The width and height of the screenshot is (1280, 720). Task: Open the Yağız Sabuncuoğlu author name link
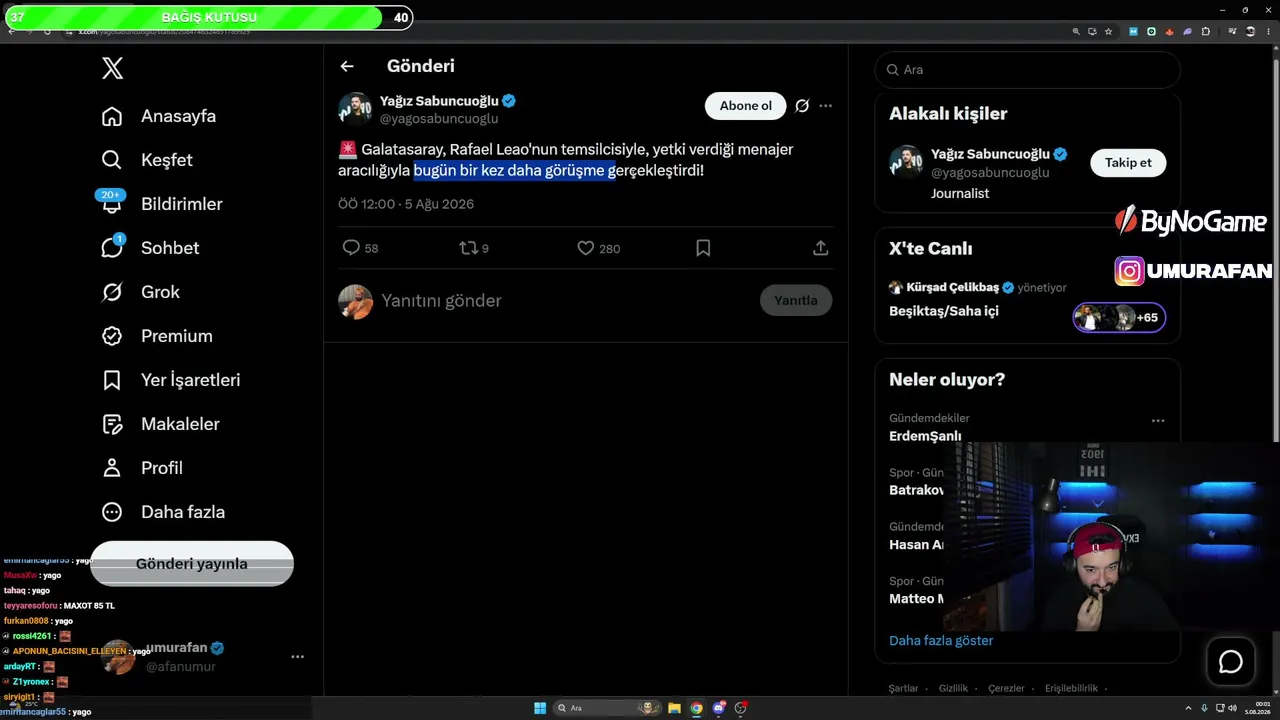point(439,101)
